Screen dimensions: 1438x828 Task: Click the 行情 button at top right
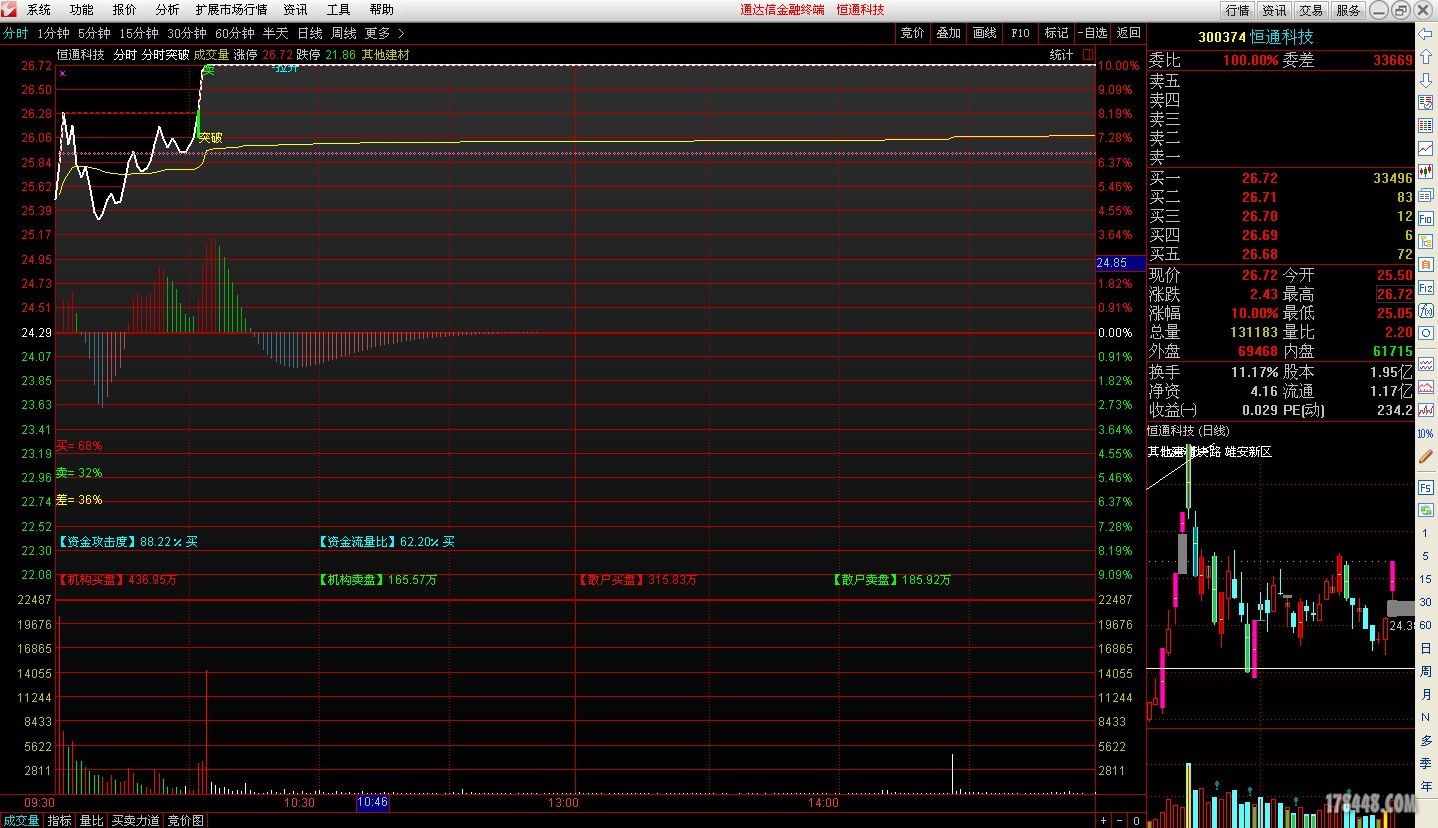[x=1237, y=10]
